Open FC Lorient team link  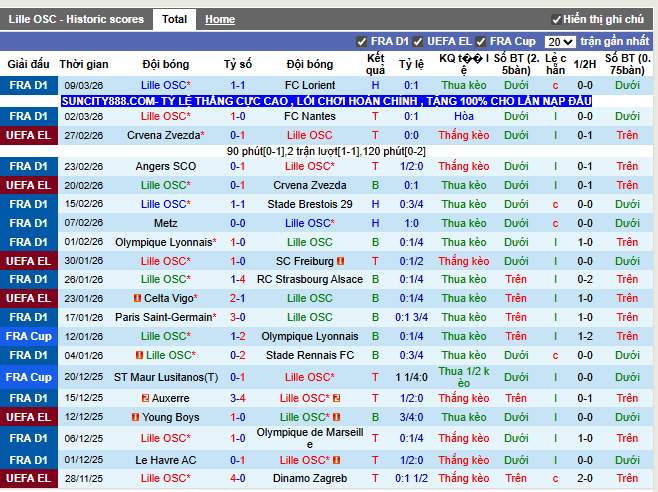point(310,85)
